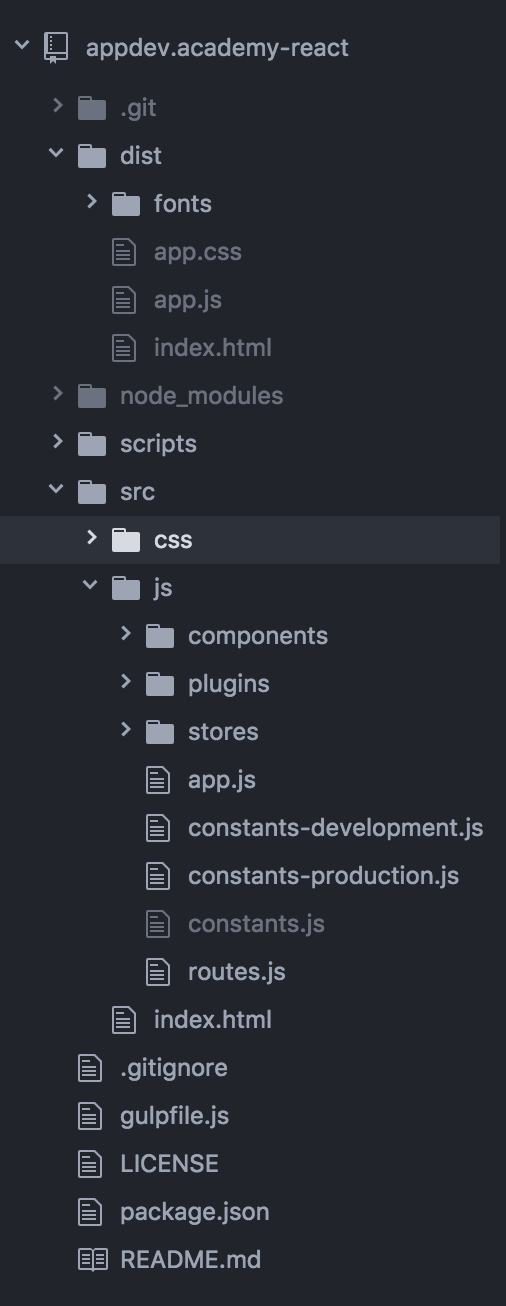Open the LICENSE file name
The width and height of the screenshot is (506, 1306).
(169, 1164)
